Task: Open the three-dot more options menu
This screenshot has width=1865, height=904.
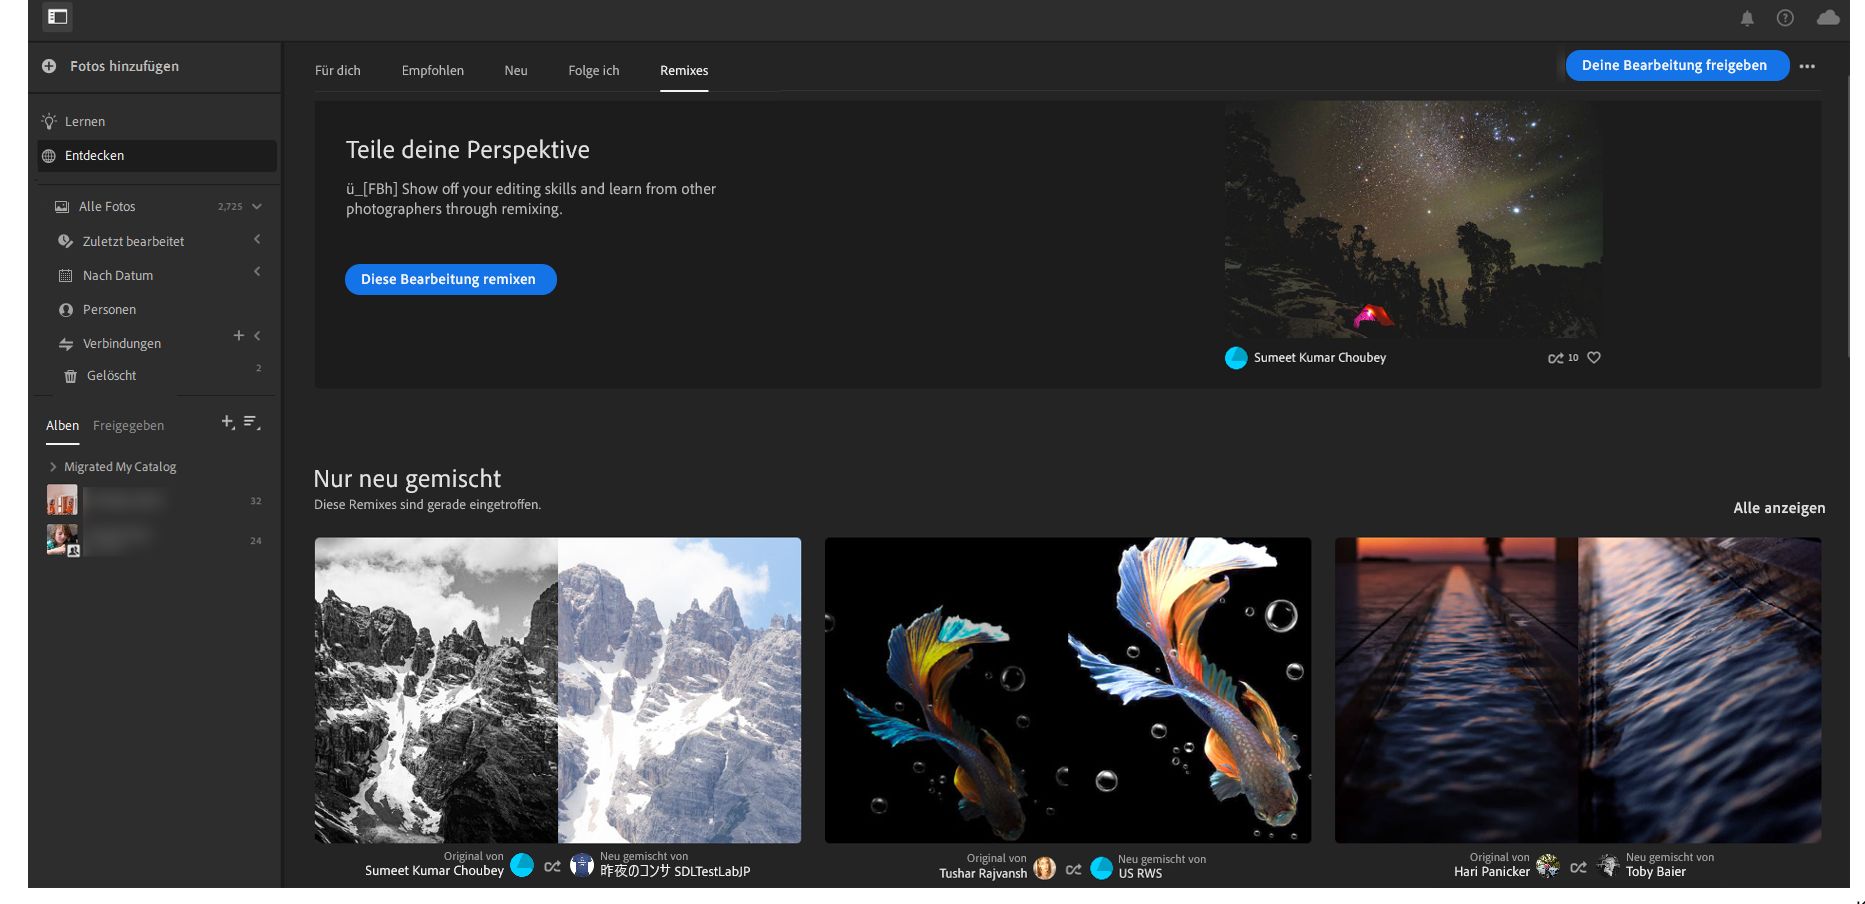Action: point(1807,66)
